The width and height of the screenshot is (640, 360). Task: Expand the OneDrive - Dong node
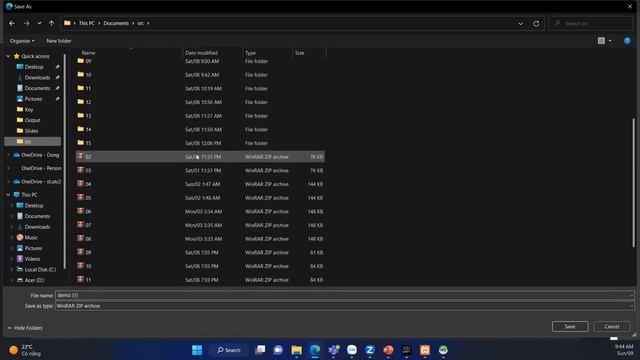[x=9, y=155]
